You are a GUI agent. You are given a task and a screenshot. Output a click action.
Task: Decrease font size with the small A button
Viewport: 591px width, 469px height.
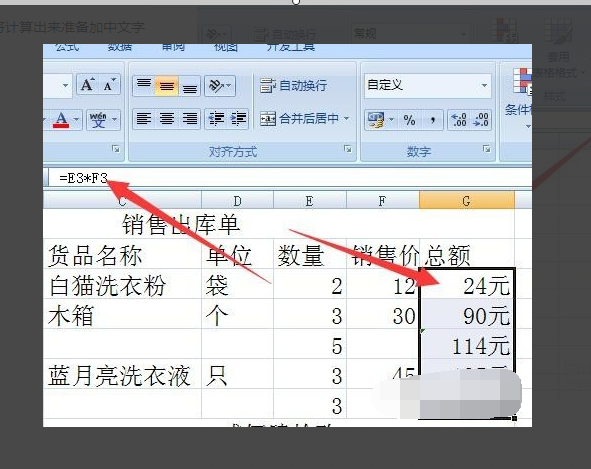(109, 85)
